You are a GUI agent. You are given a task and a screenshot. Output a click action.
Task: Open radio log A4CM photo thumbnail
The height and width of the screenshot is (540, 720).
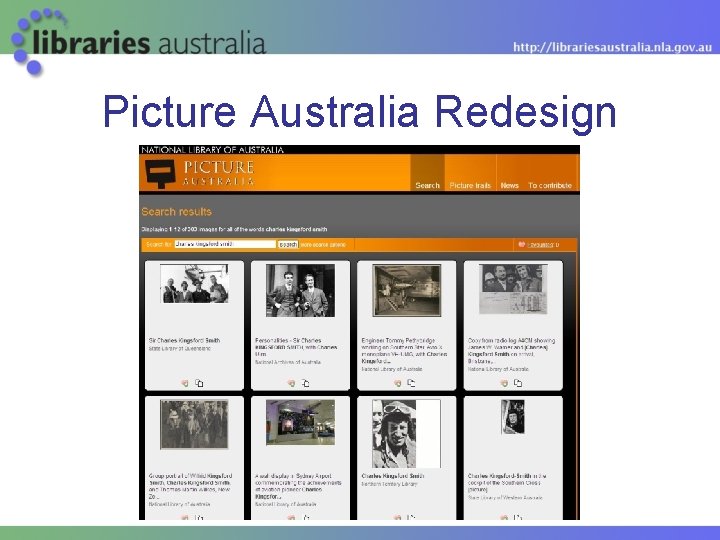click(x=513, y=289)
